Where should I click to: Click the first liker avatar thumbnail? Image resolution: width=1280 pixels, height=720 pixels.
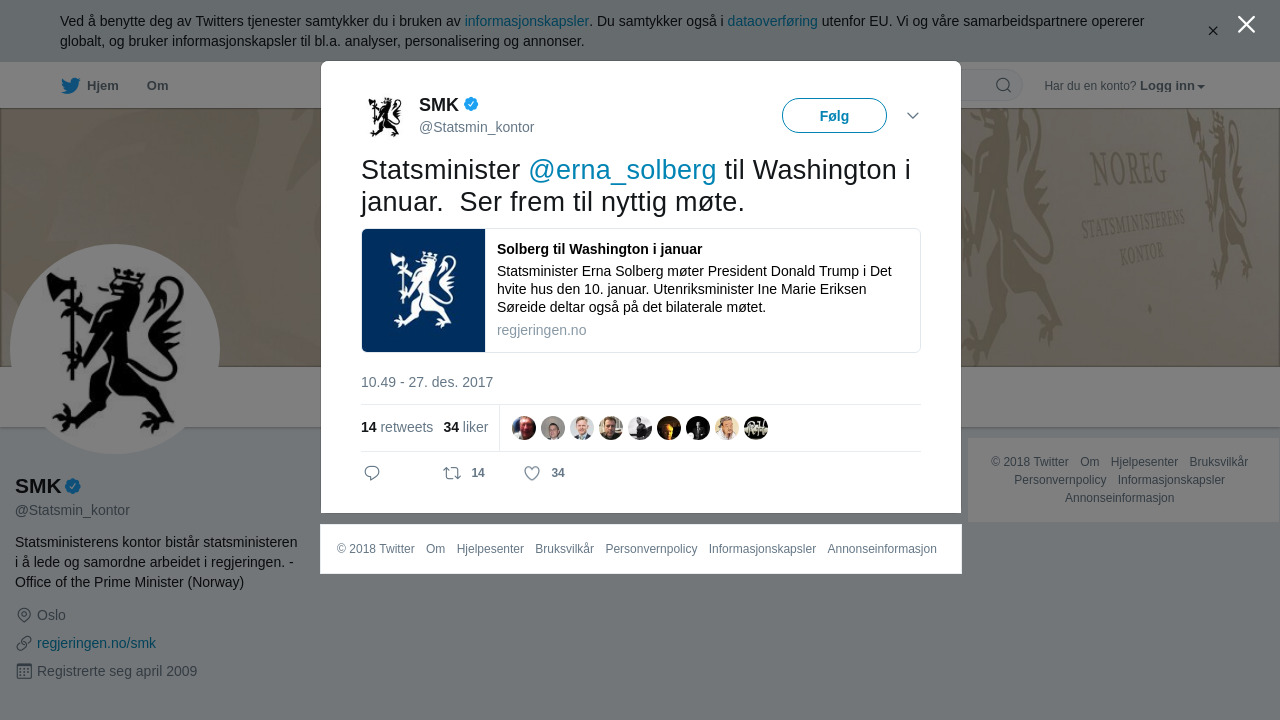point(524,428)
